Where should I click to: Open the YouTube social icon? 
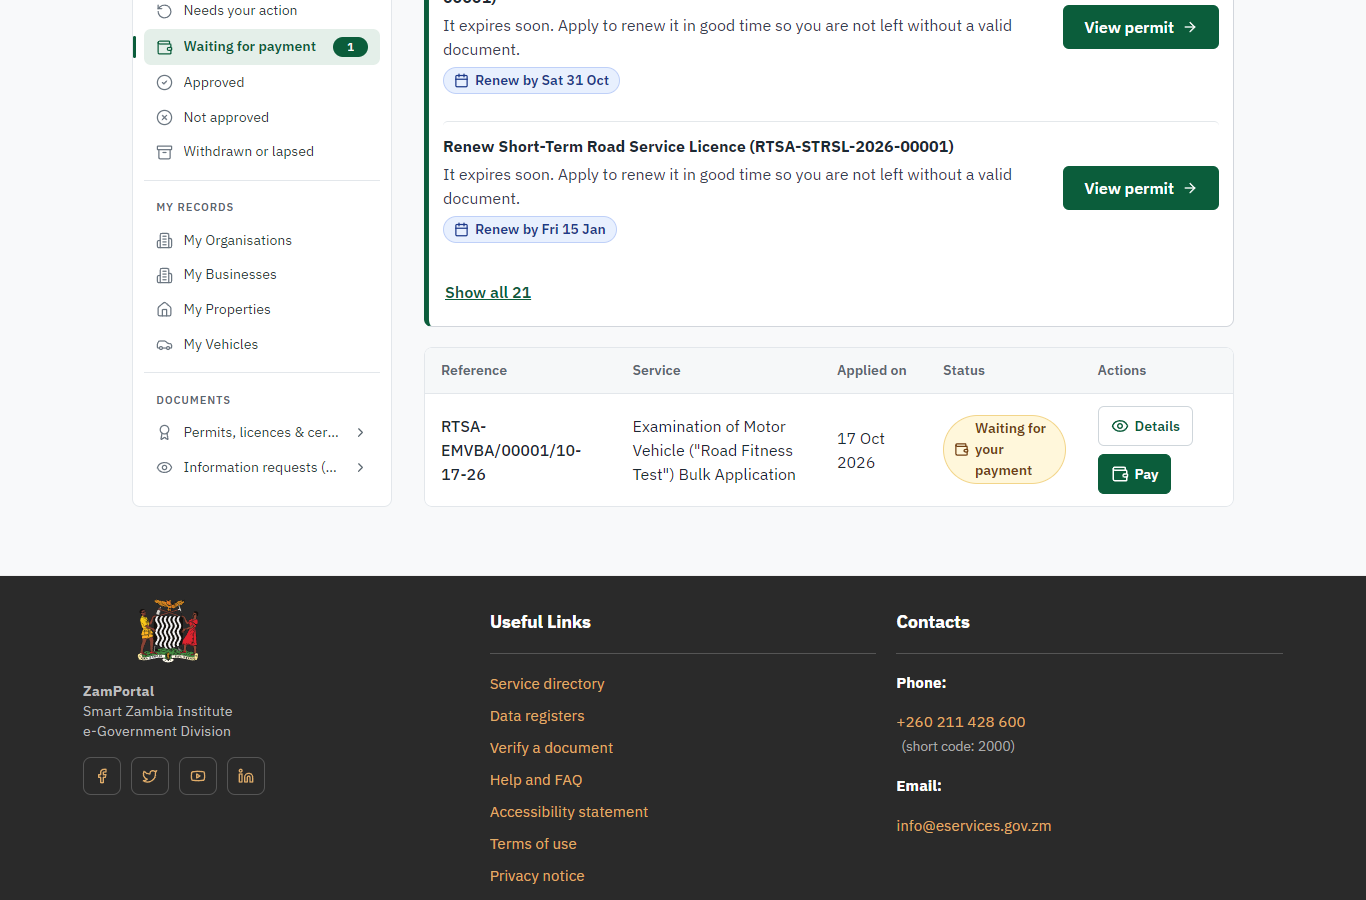198,776
